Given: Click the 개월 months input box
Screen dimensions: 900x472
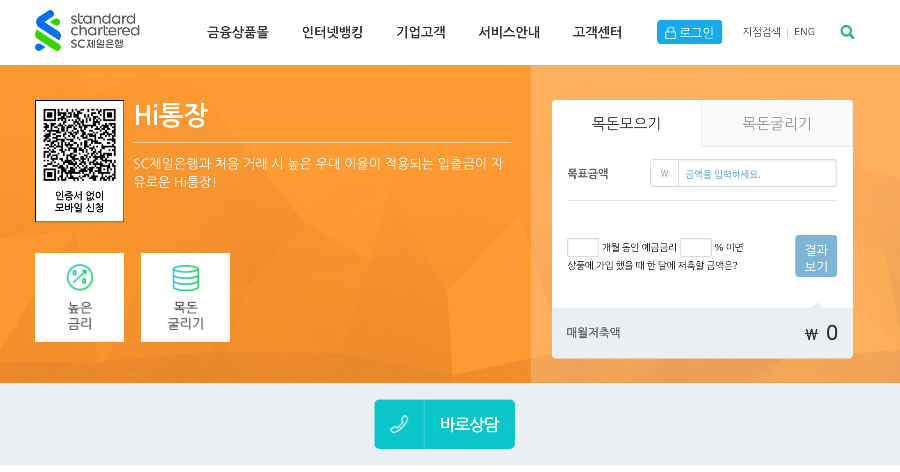Looking at the screenshot, I should click(x=583, y=247).
